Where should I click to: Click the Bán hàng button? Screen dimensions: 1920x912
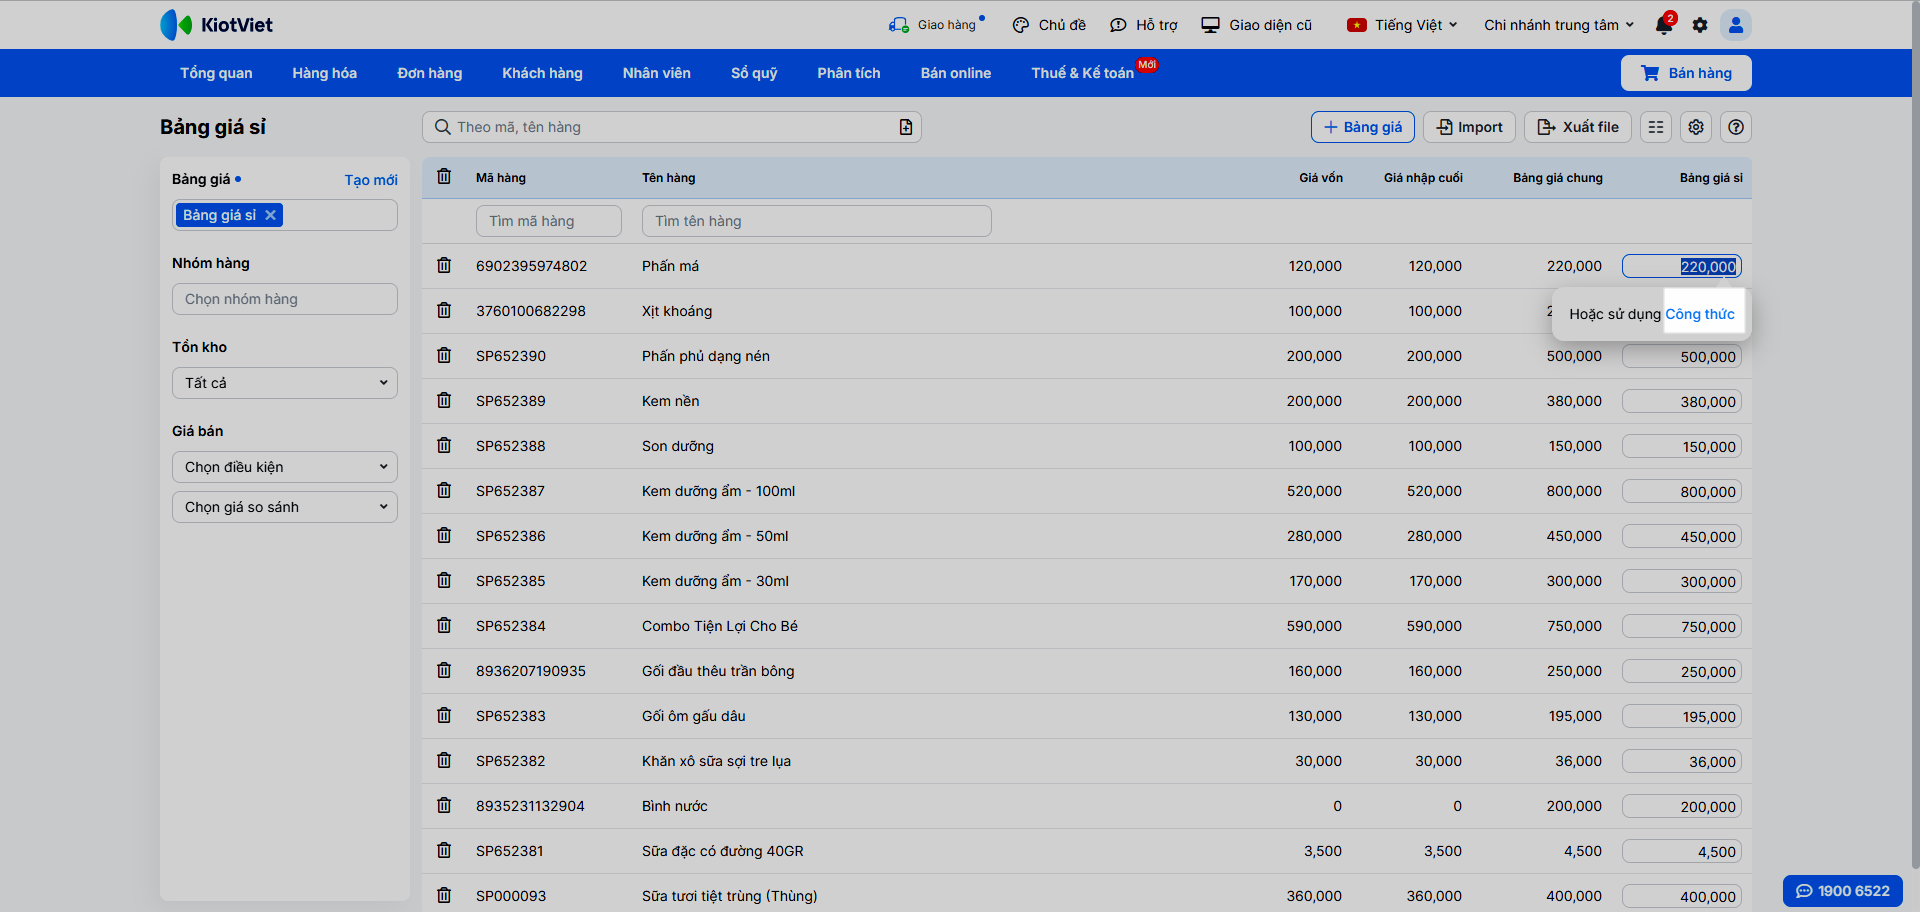pyautogui.click(x=1686, y=73)
